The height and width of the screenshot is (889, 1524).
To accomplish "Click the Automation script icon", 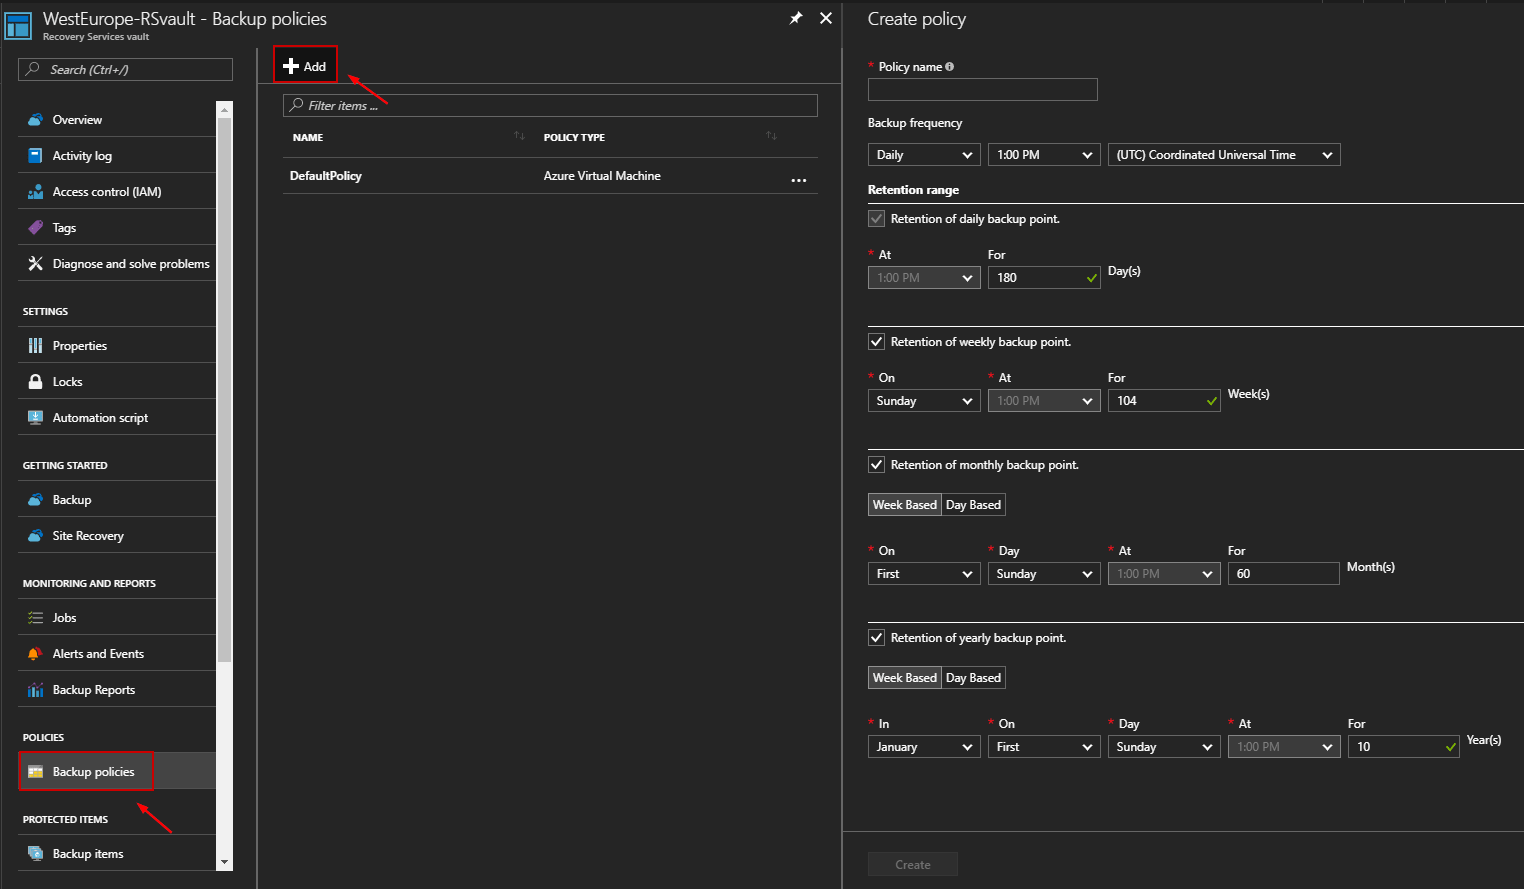I will (35, 418).
